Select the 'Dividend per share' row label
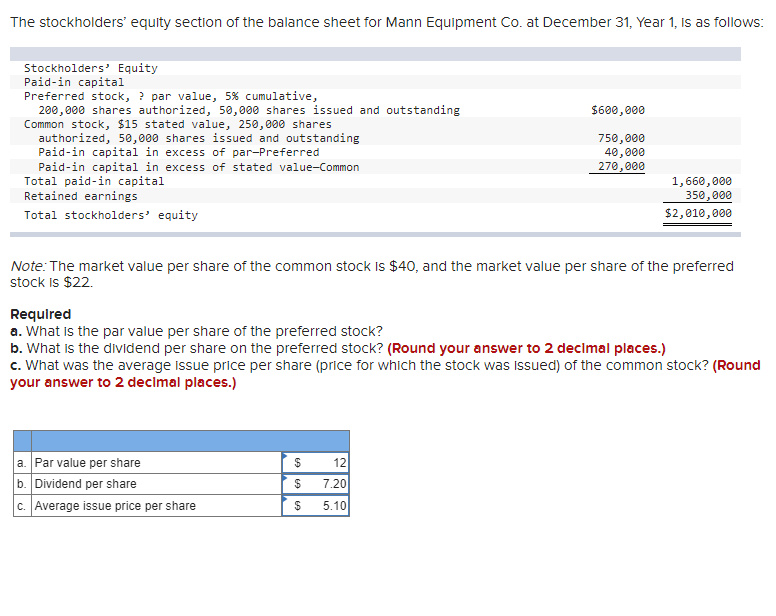 tap(86, 483)
